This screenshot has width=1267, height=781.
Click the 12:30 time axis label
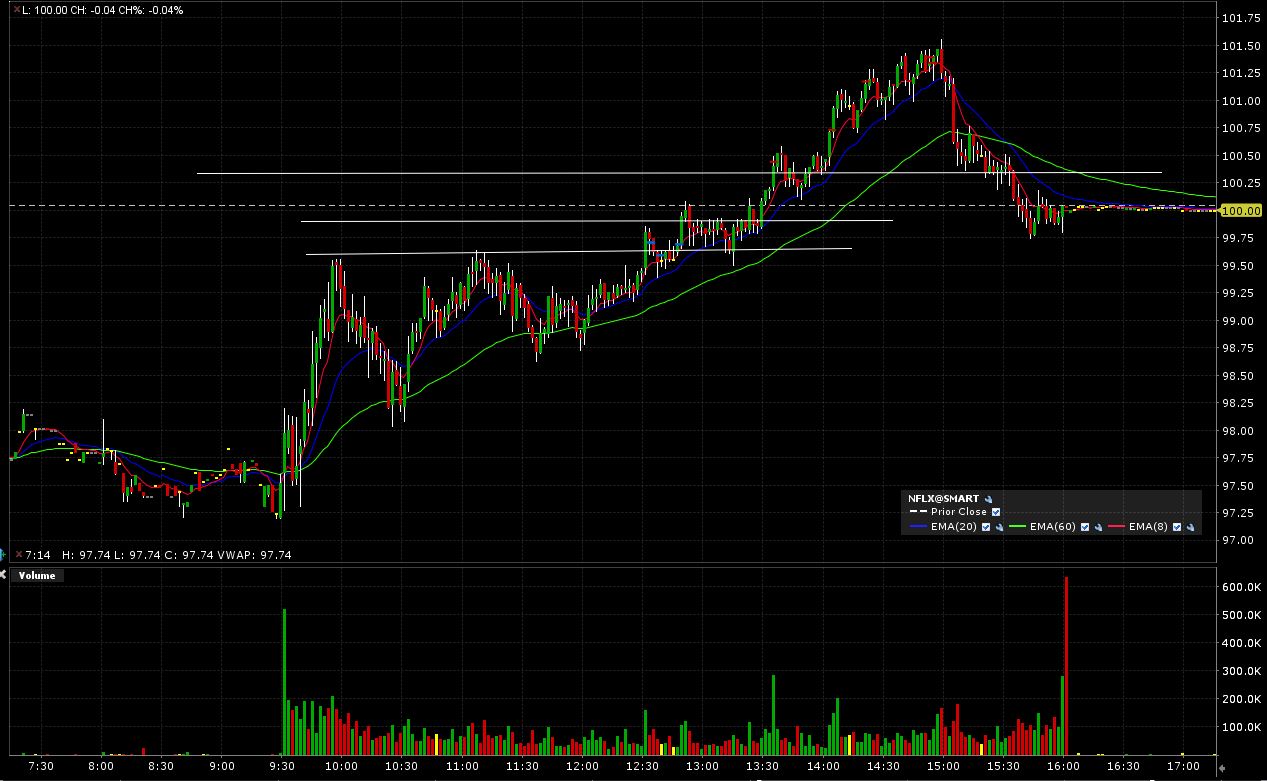[x=643, y=767]
